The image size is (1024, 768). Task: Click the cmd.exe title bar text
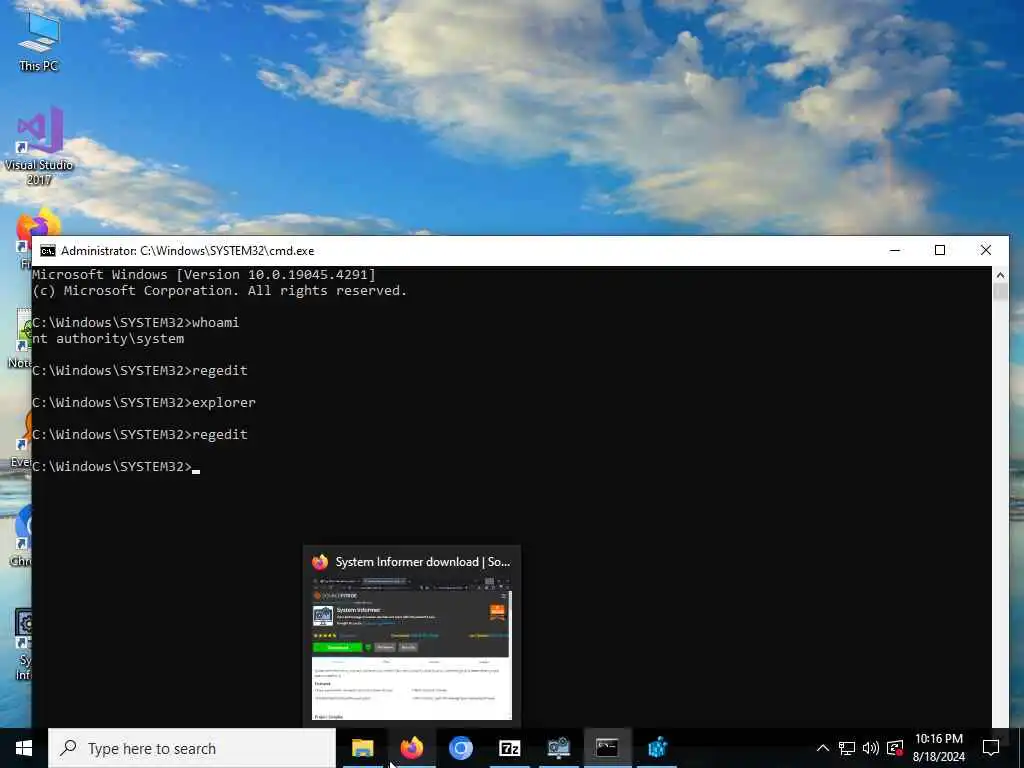[x=187, y=251]
